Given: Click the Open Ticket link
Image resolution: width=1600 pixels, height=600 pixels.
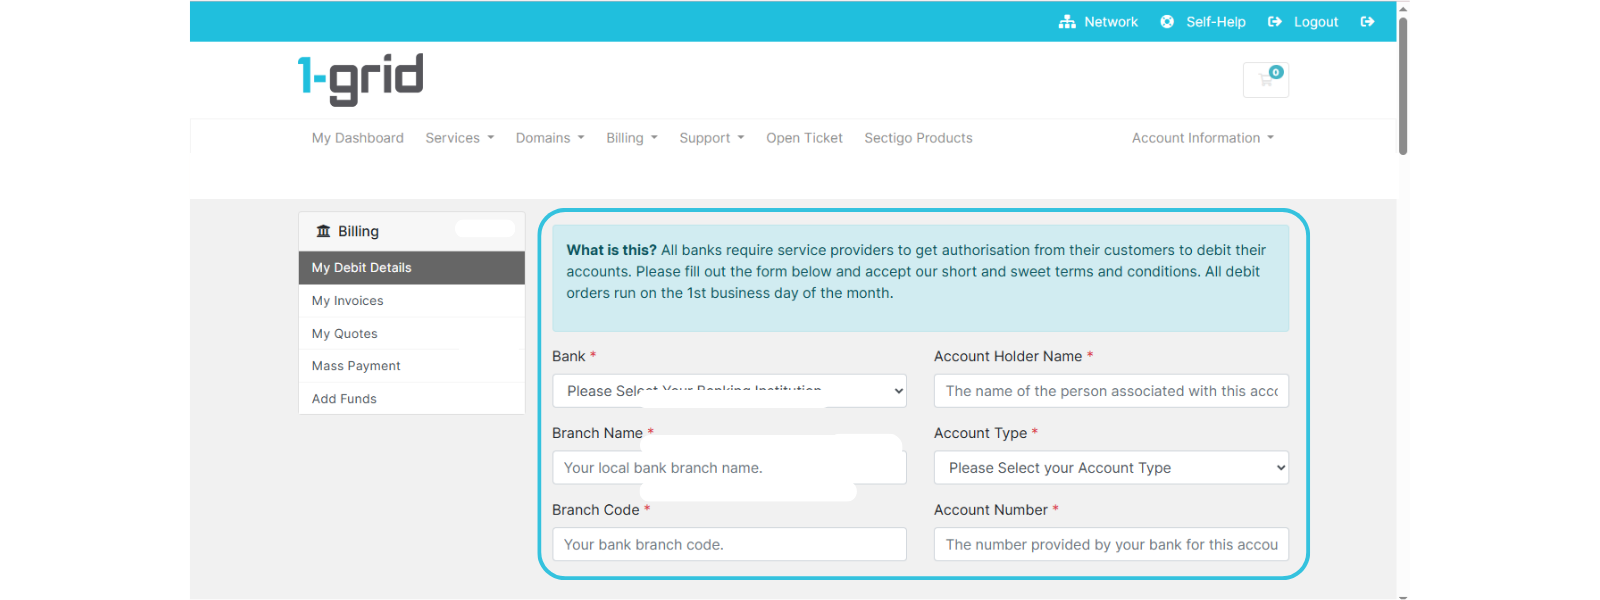Looking at the screenshot, I should tap(804, 138).
